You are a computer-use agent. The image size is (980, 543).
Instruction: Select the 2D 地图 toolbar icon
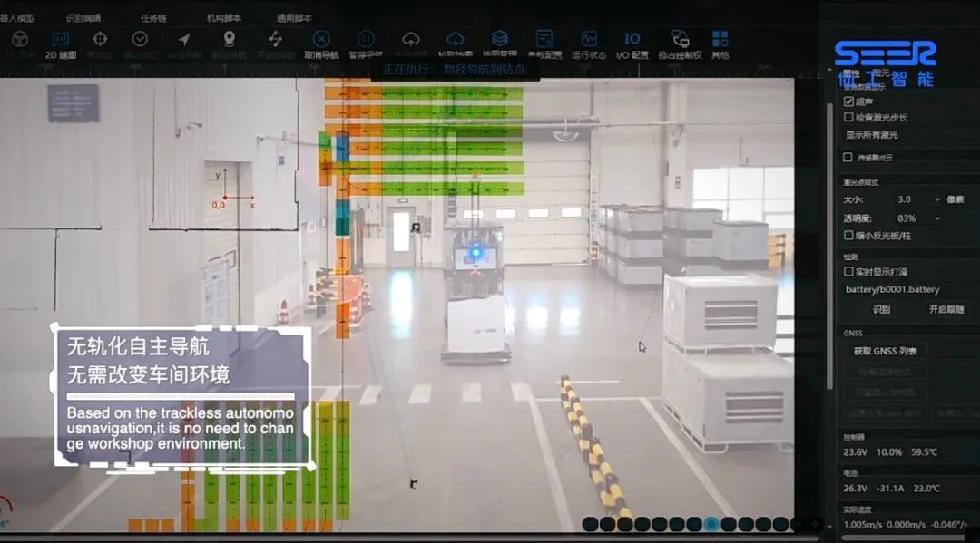pos(61,44)
